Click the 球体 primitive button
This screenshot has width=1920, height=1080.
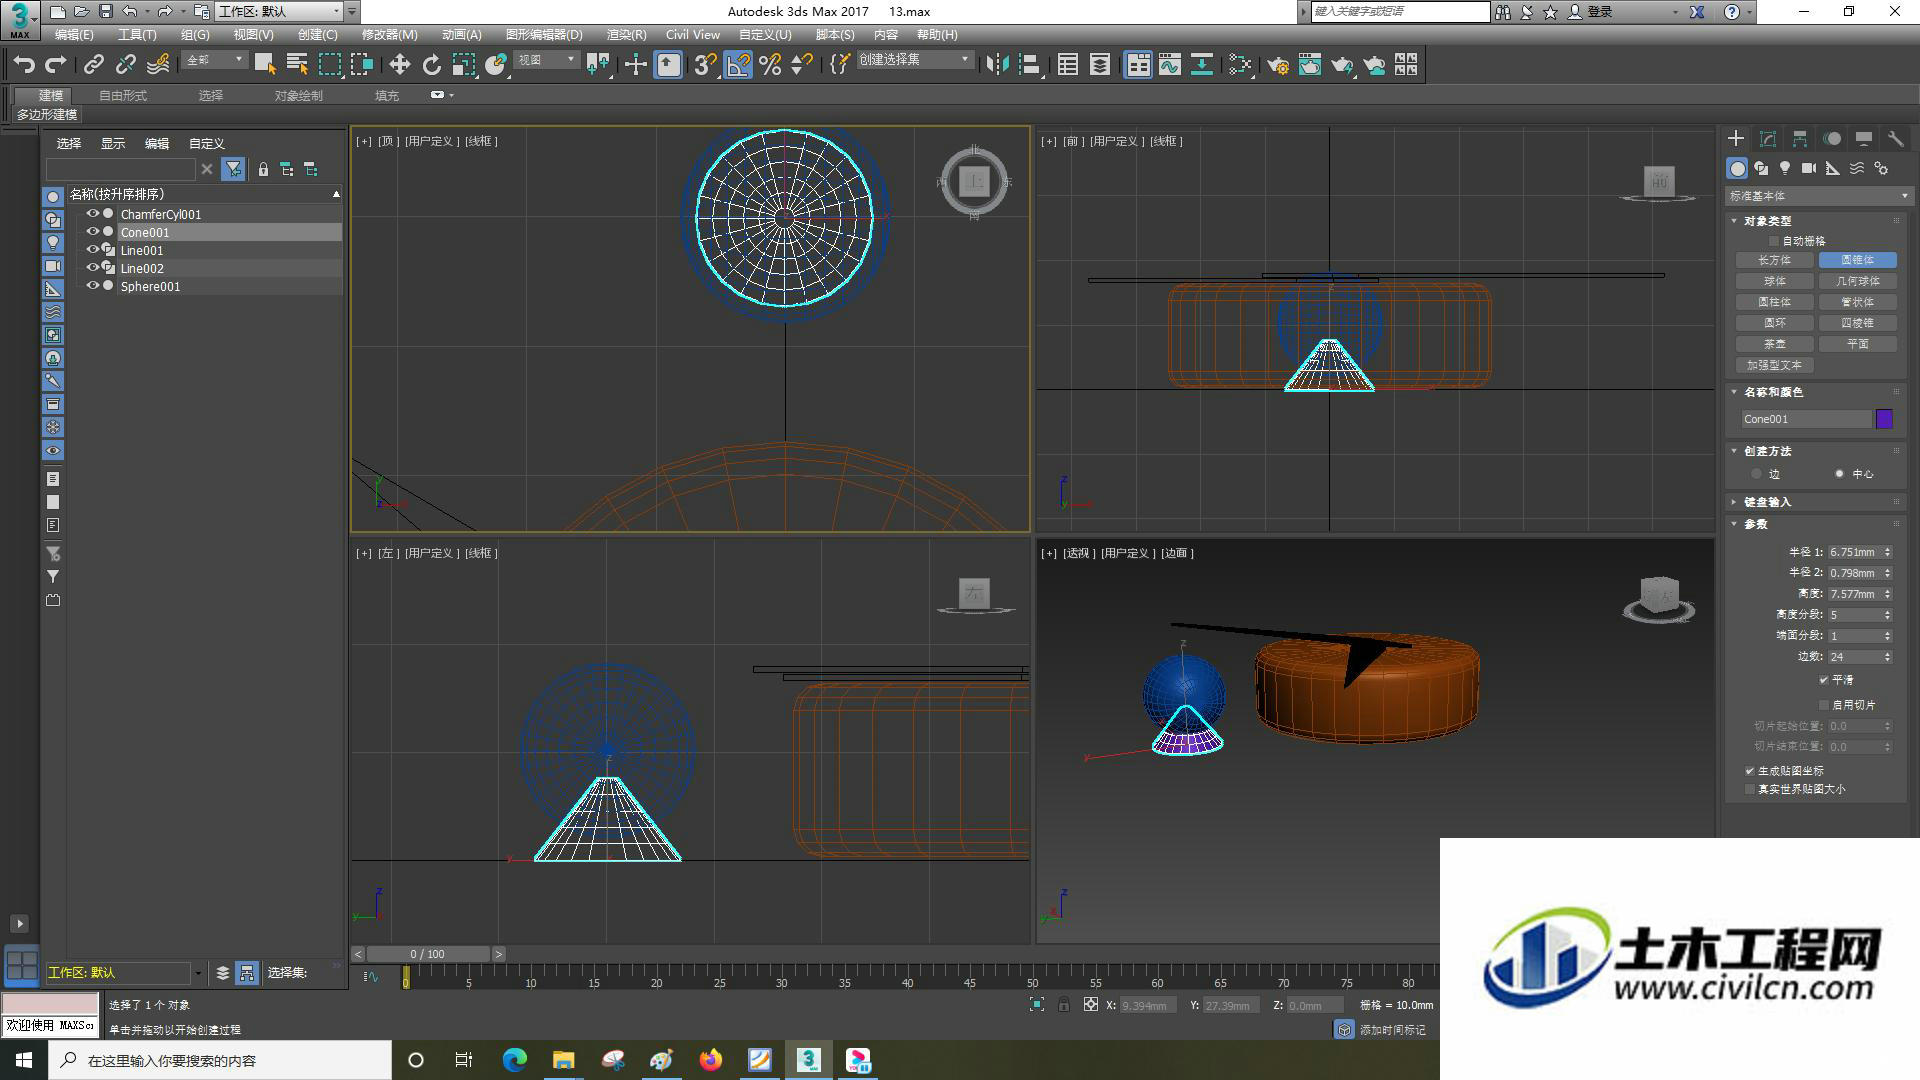[1775, 281]
